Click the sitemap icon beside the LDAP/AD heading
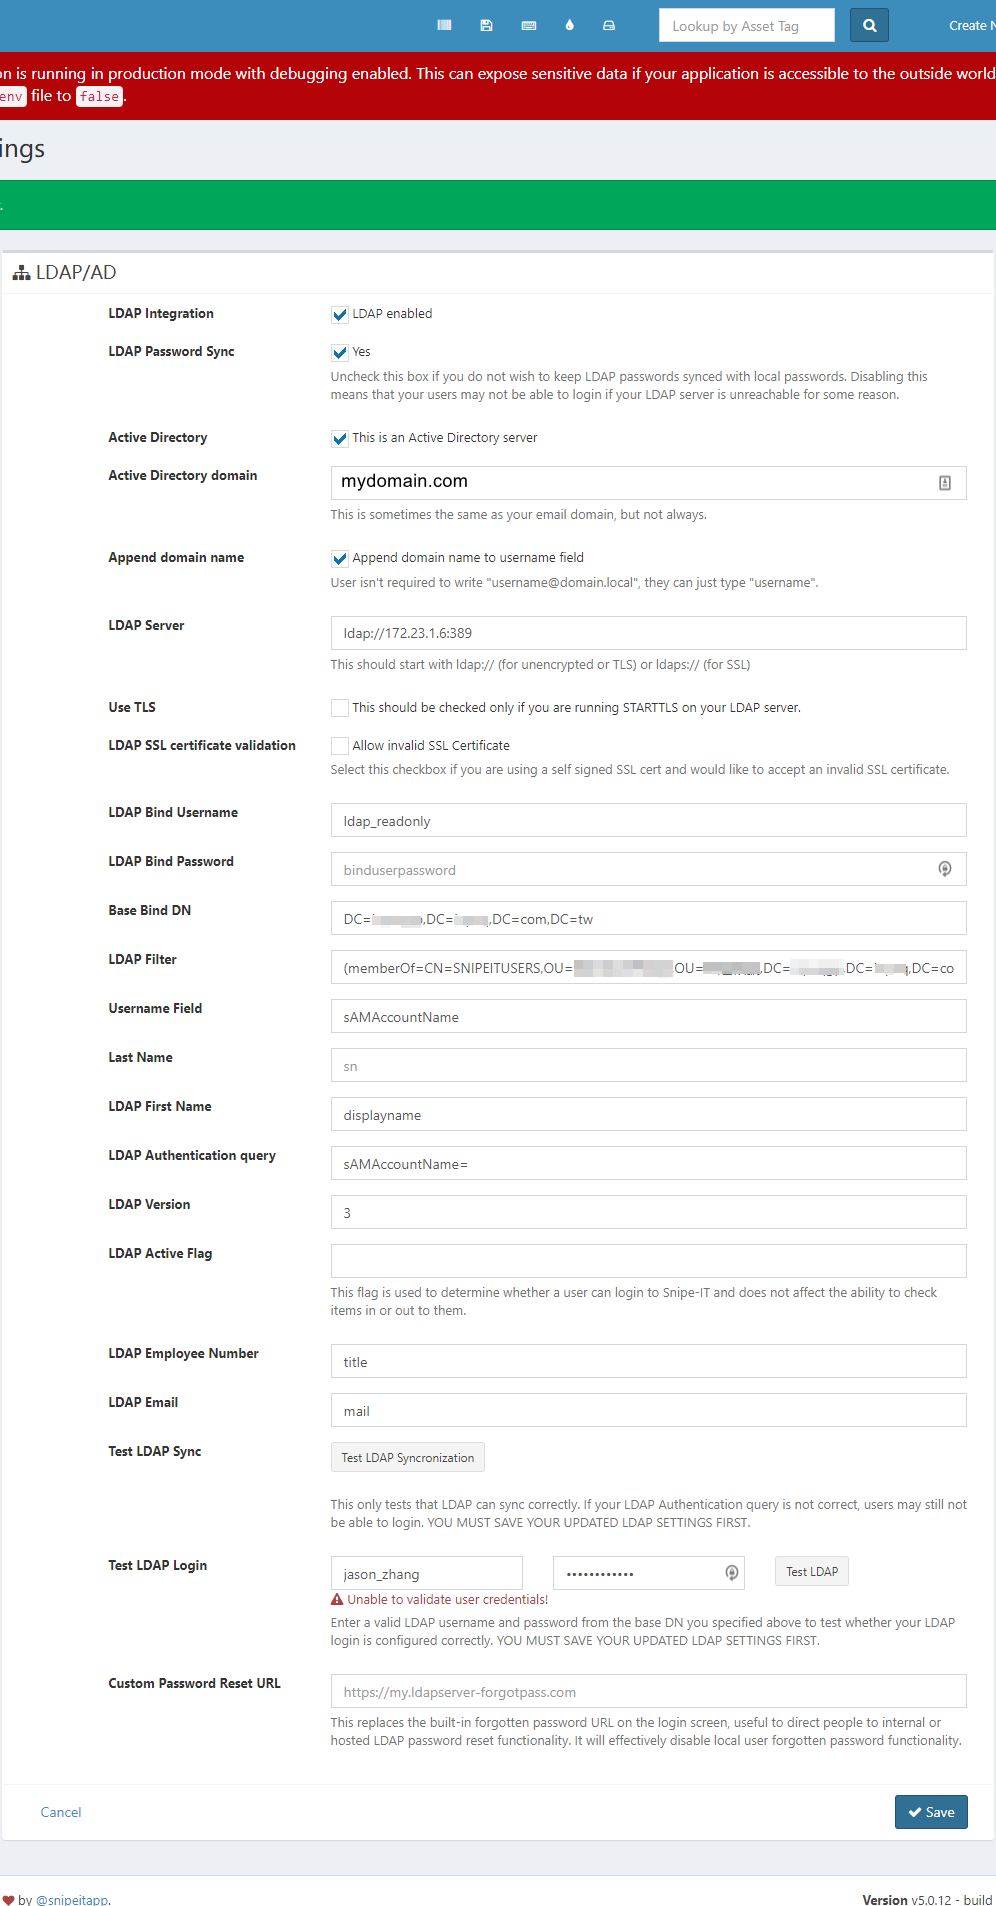The height and width of the screenshot is (1906, 996). click(x=21, y=272)
